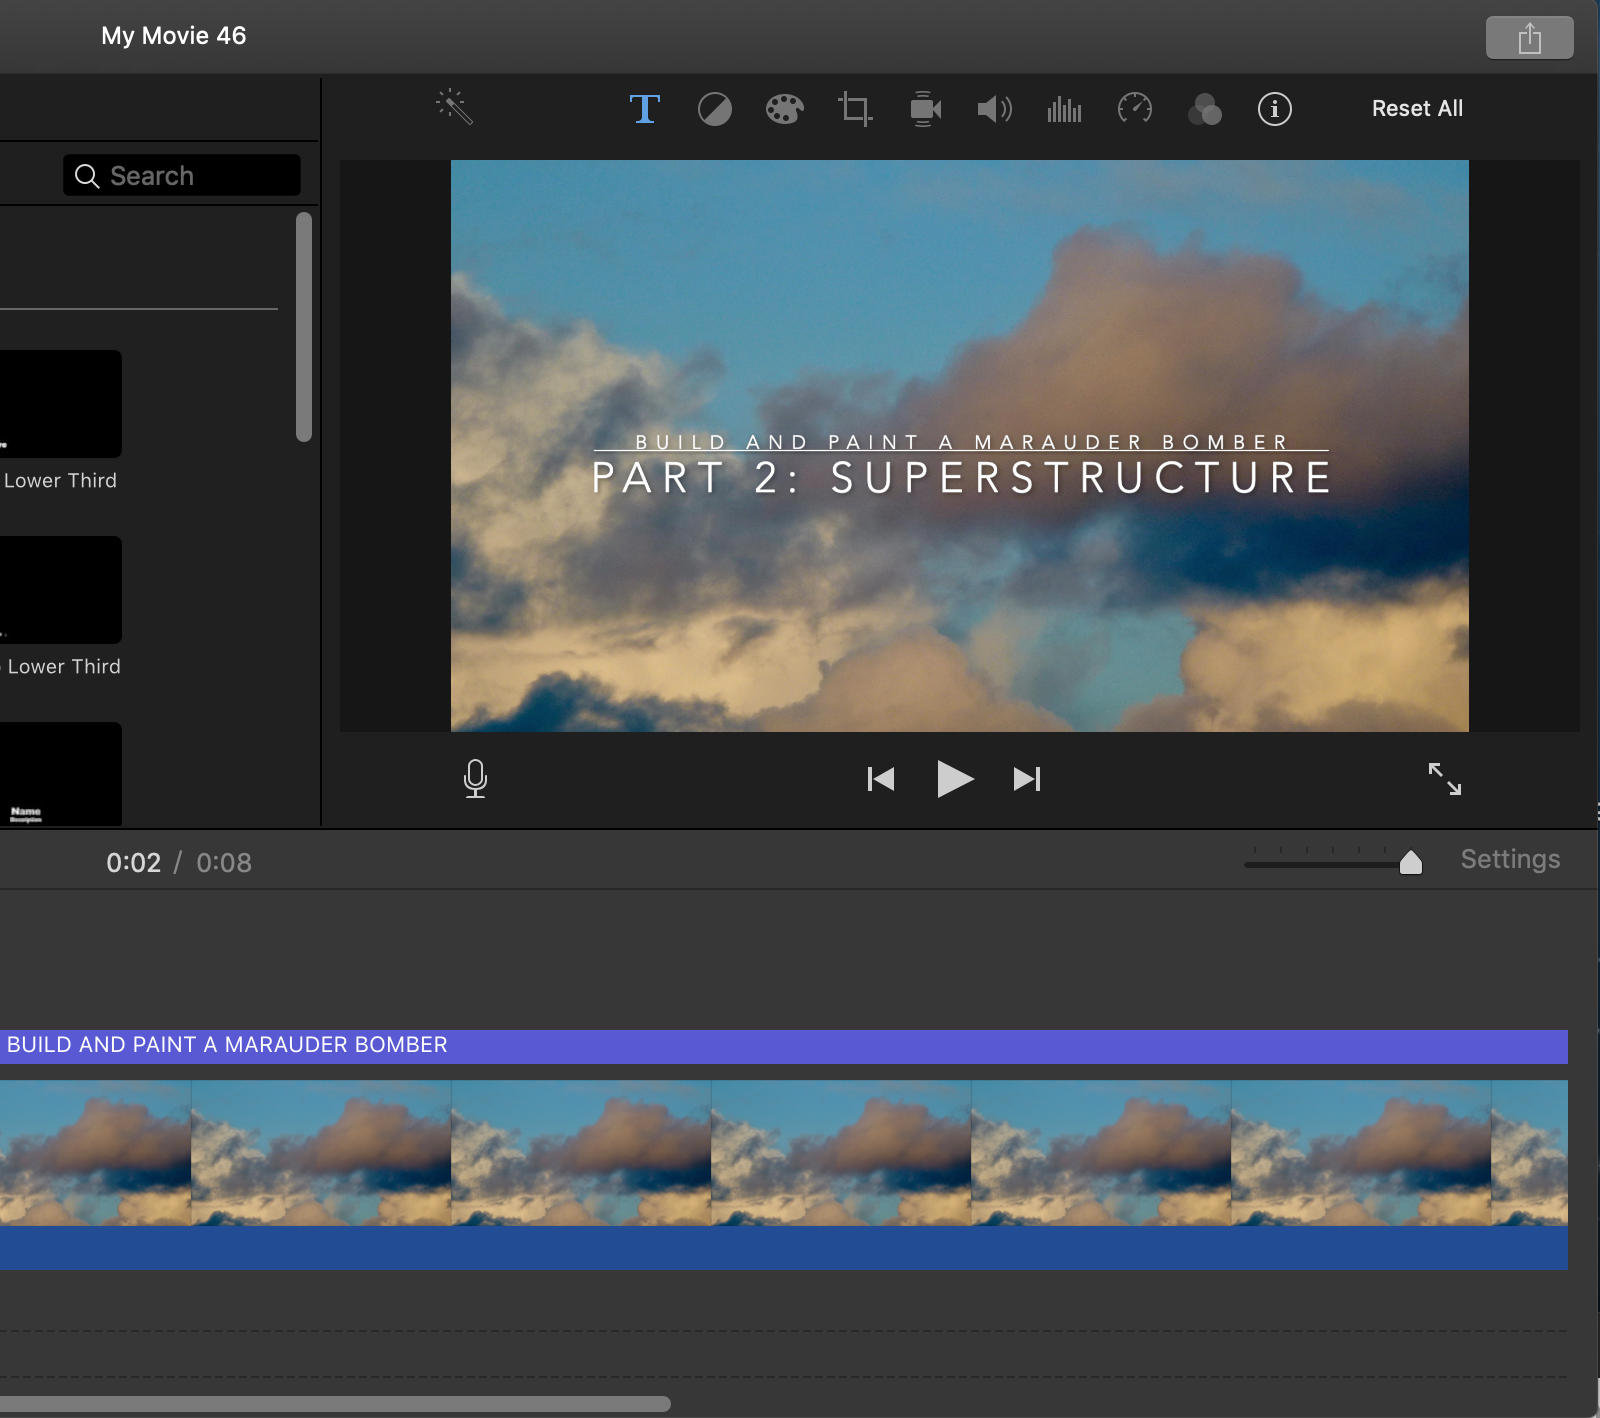This screenshot has height=1418, width=1600.
Task: Show the clip information panel
Action: pyautogui.click(x=1275, y=109)
